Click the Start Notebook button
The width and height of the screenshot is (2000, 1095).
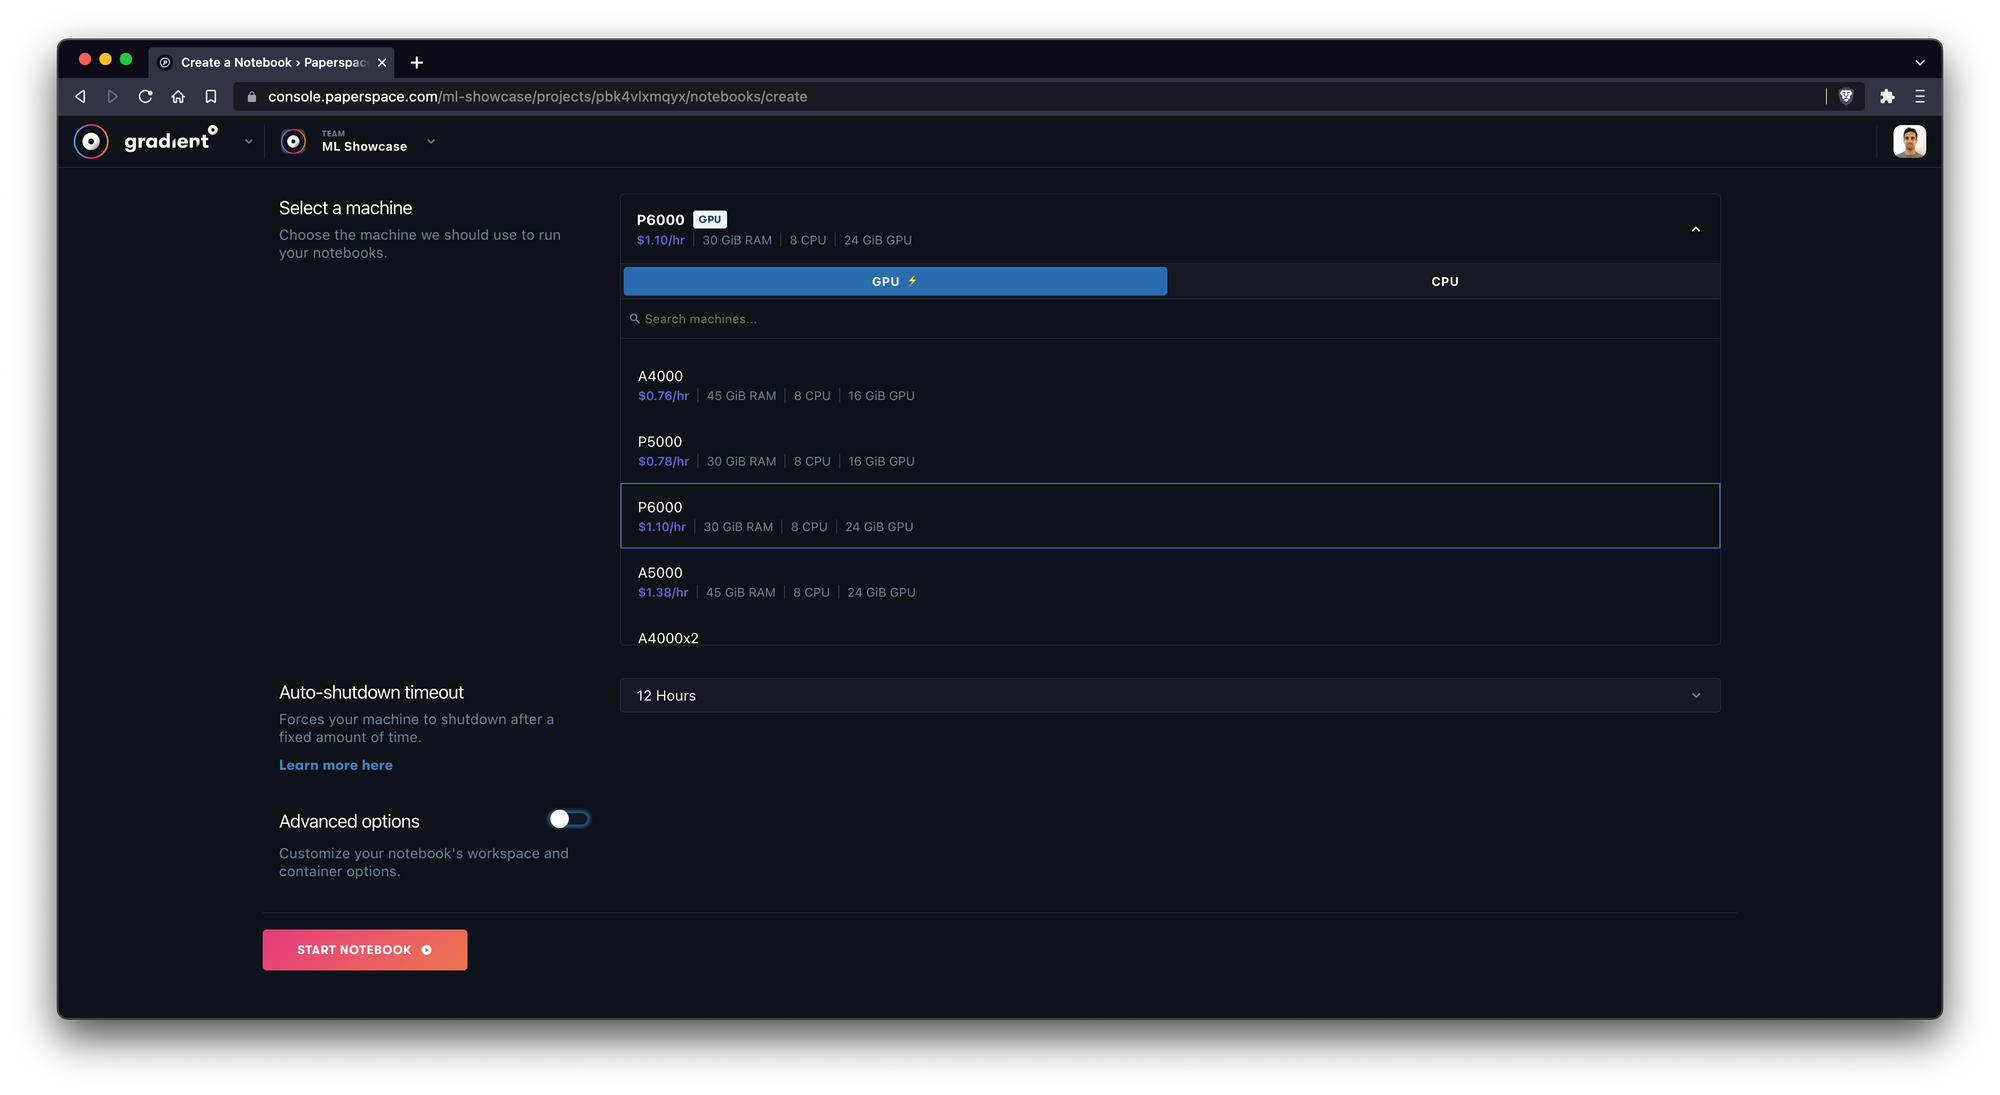365,950
